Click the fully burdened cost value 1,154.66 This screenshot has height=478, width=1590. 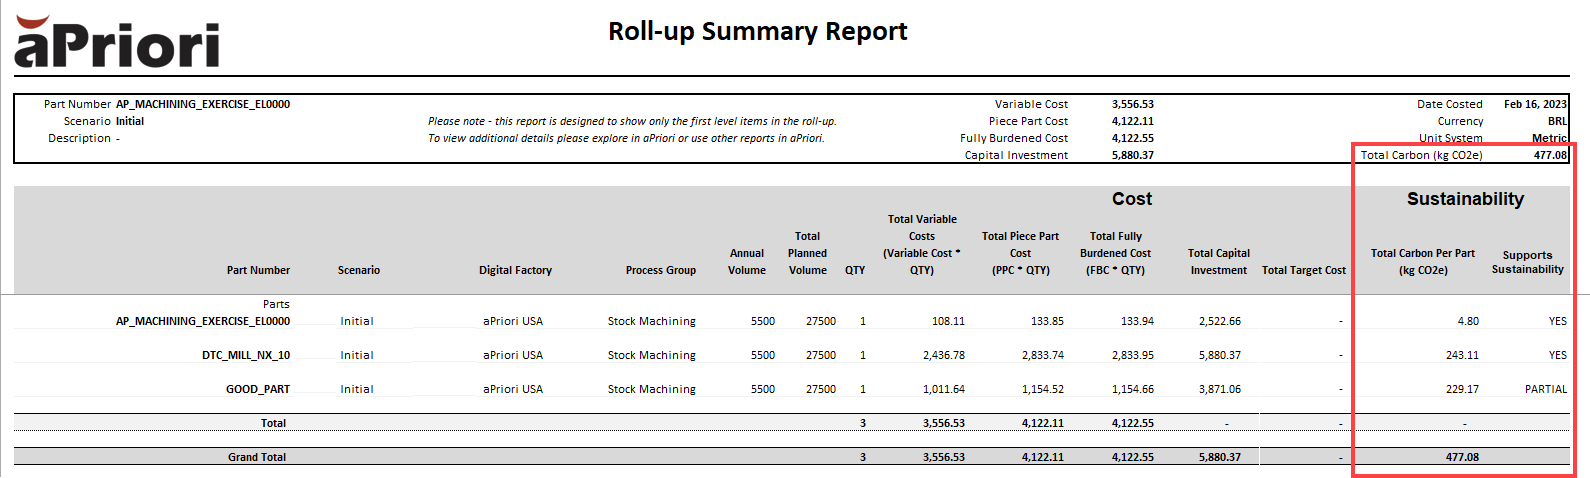coord(1133,389)
